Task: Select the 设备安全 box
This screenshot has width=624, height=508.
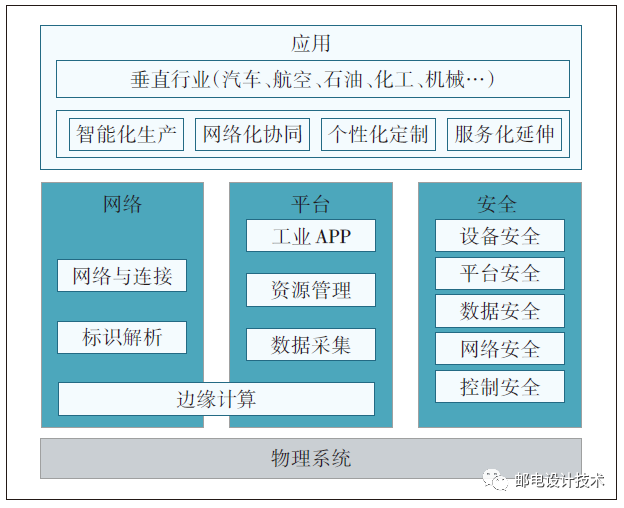Action: tap(500, 236)
